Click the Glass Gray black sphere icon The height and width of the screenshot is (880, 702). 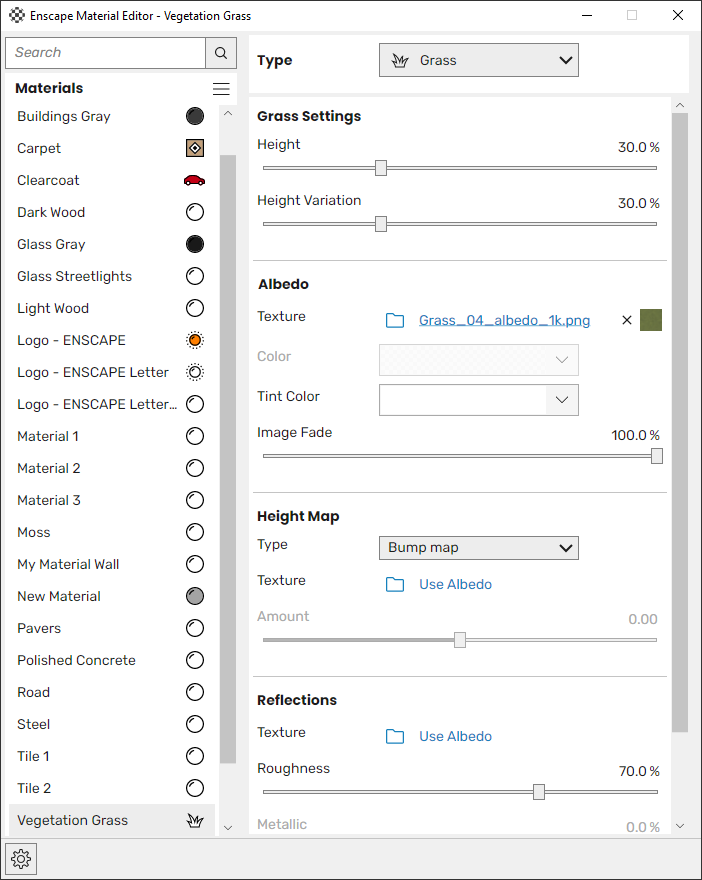(195, 244)
